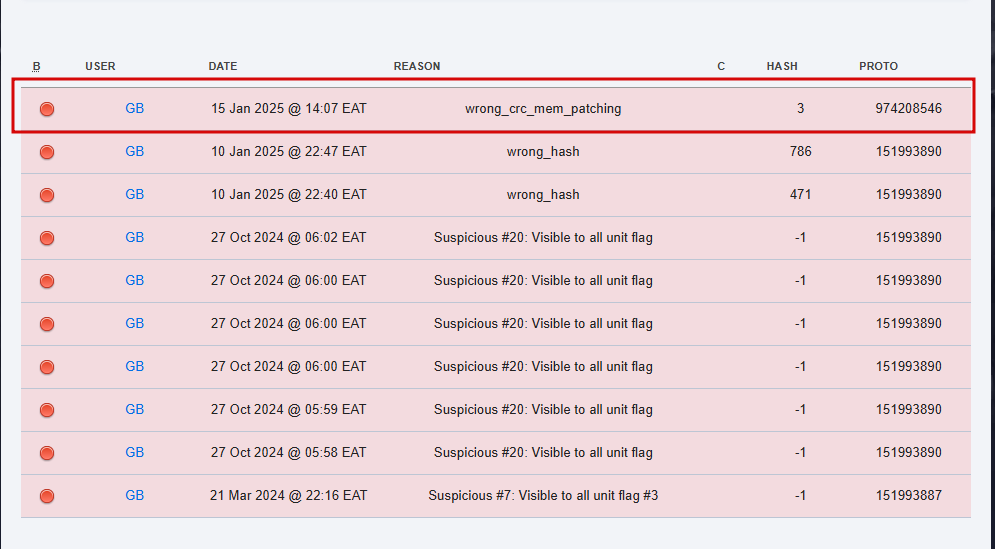Click the red dot on the 05:58 row
The image size is (995, 549).
(x=47, y=453)
